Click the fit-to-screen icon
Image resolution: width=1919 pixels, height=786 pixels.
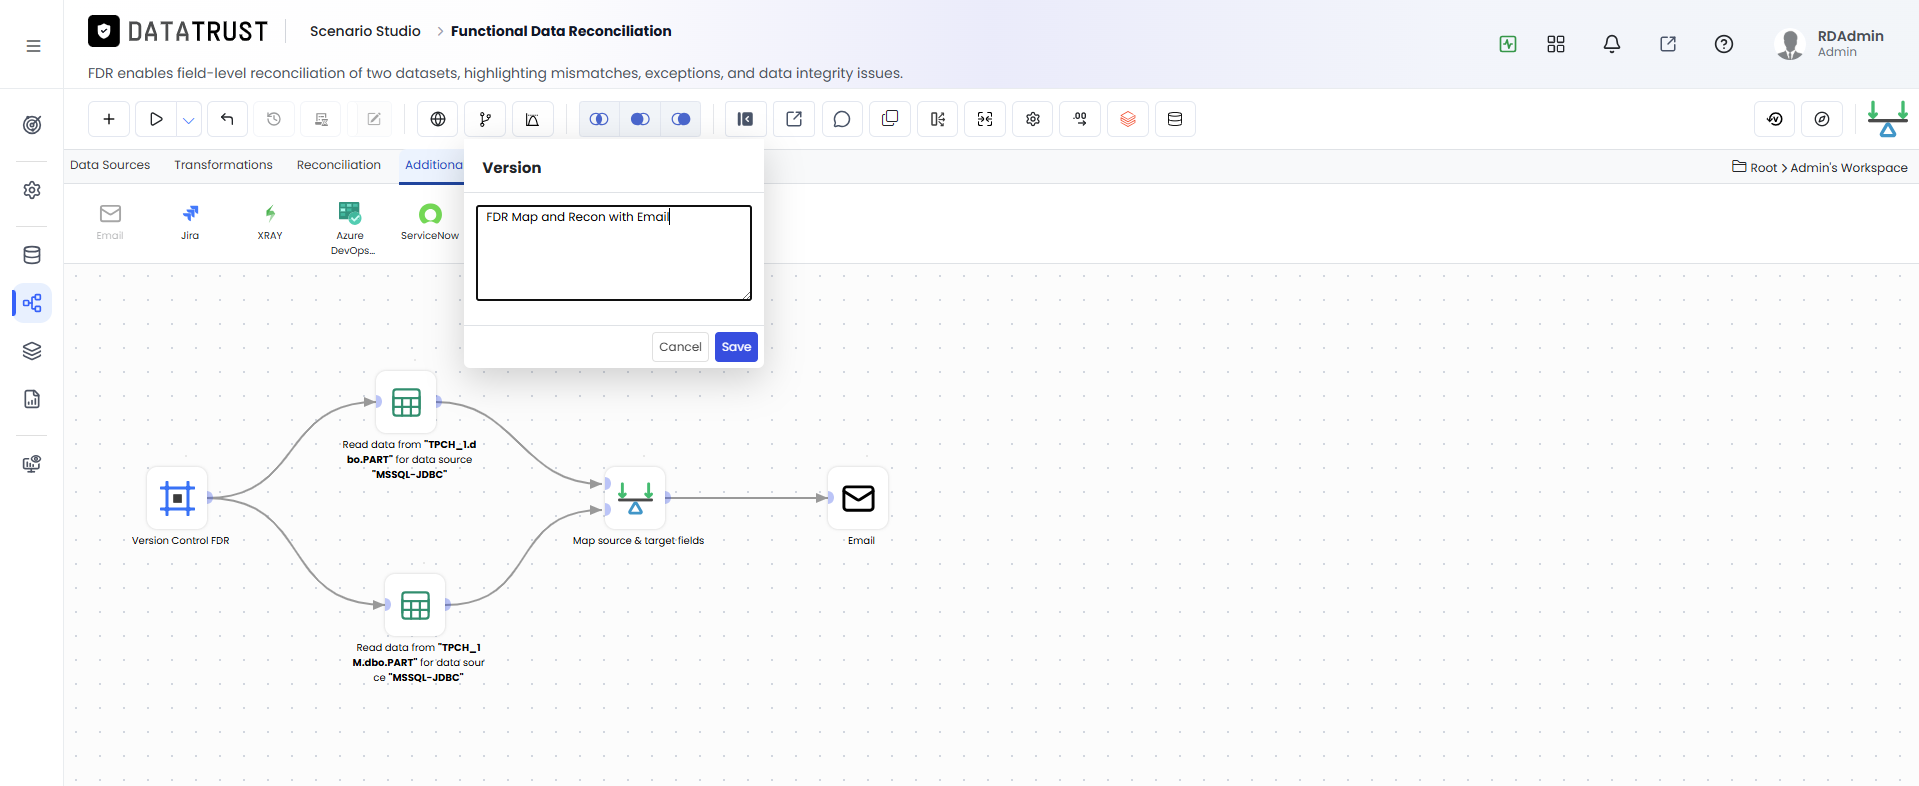(985, 119)
